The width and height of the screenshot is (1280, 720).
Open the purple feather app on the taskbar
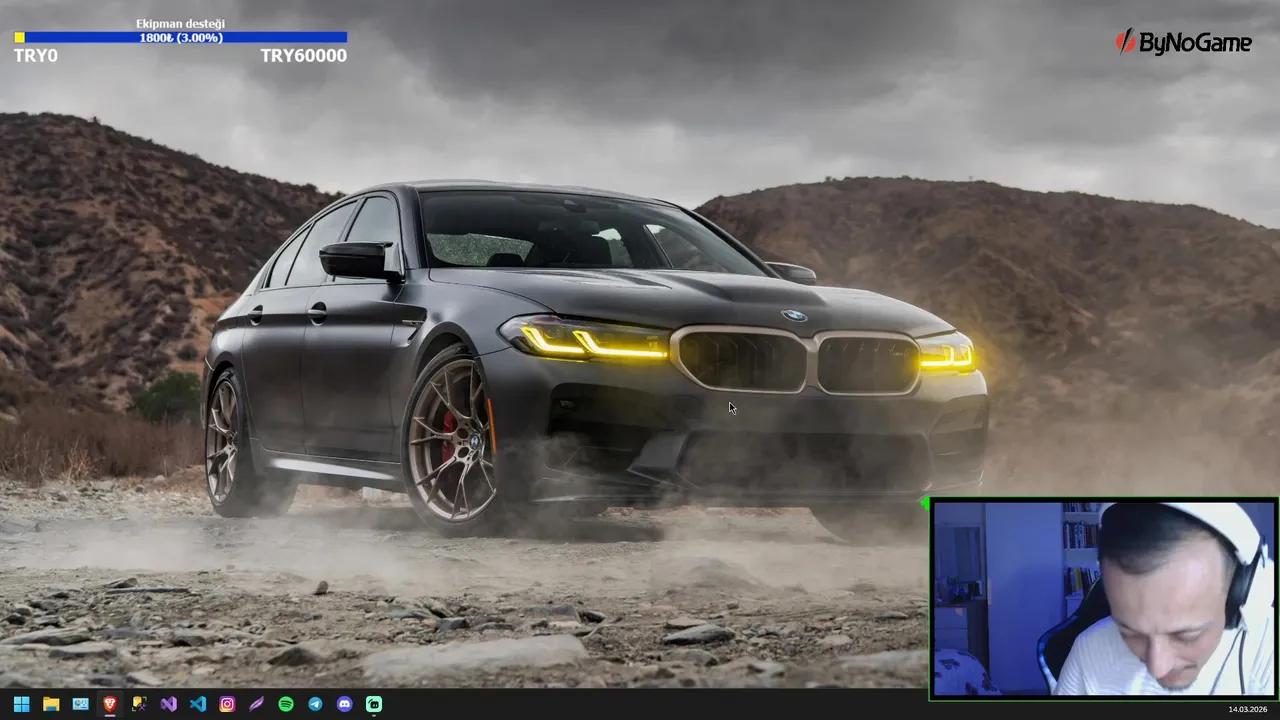(x=256, y=704)
